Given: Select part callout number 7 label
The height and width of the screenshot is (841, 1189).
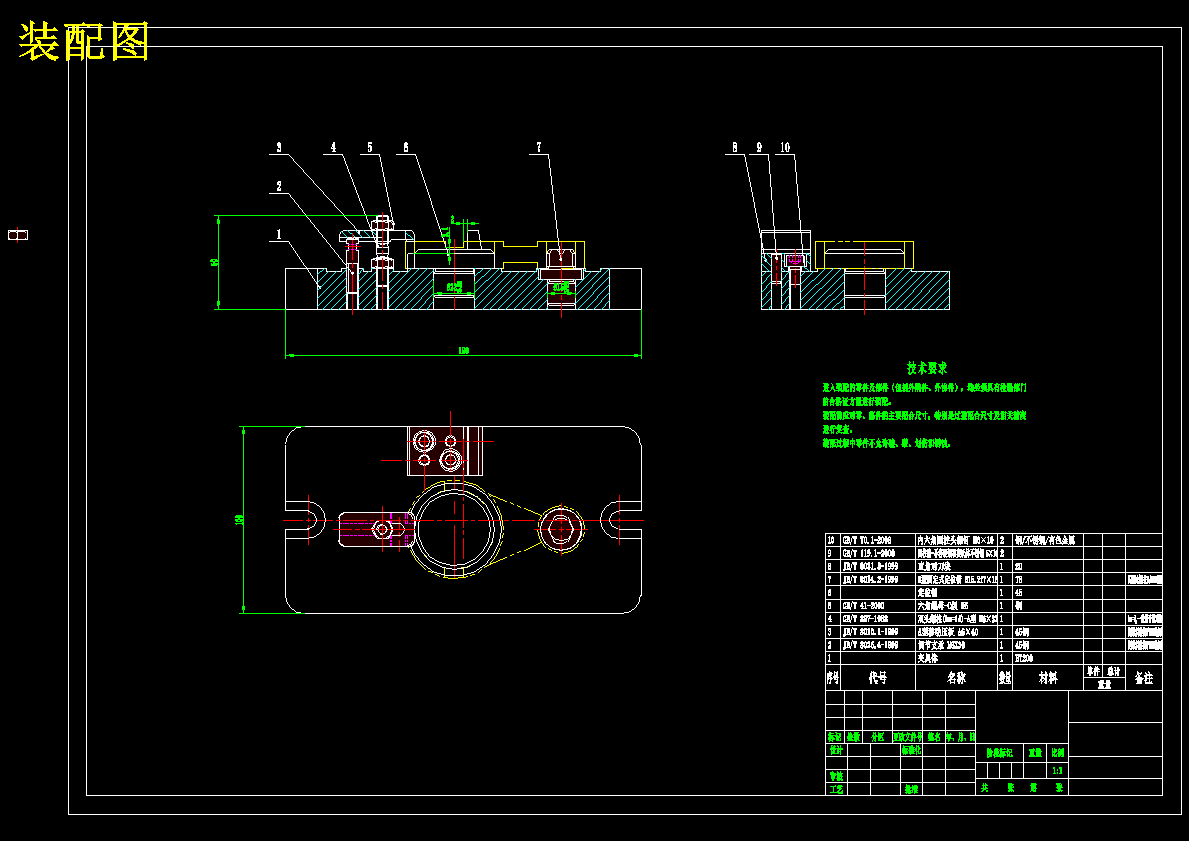Looking at the screenshot, I should [x=539, y=148].
